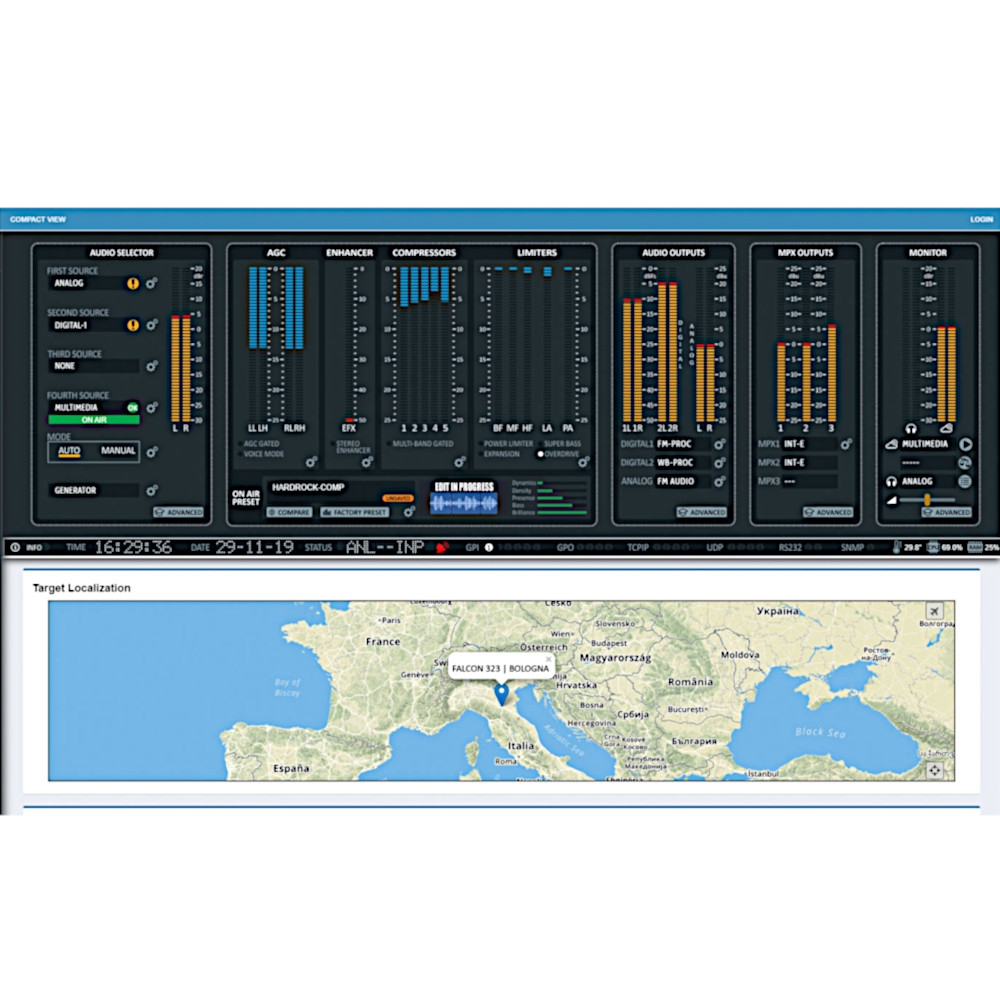This screenshot has height=1000, width=1000.
Task: Click the Monitor volume slider handle
Action: click(927, 499)
